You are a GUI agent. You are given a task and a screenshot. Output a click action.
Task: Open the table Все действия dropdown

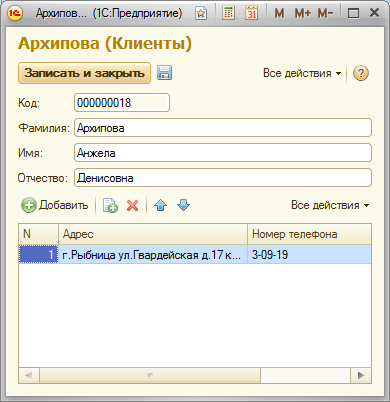coord(330,205)
